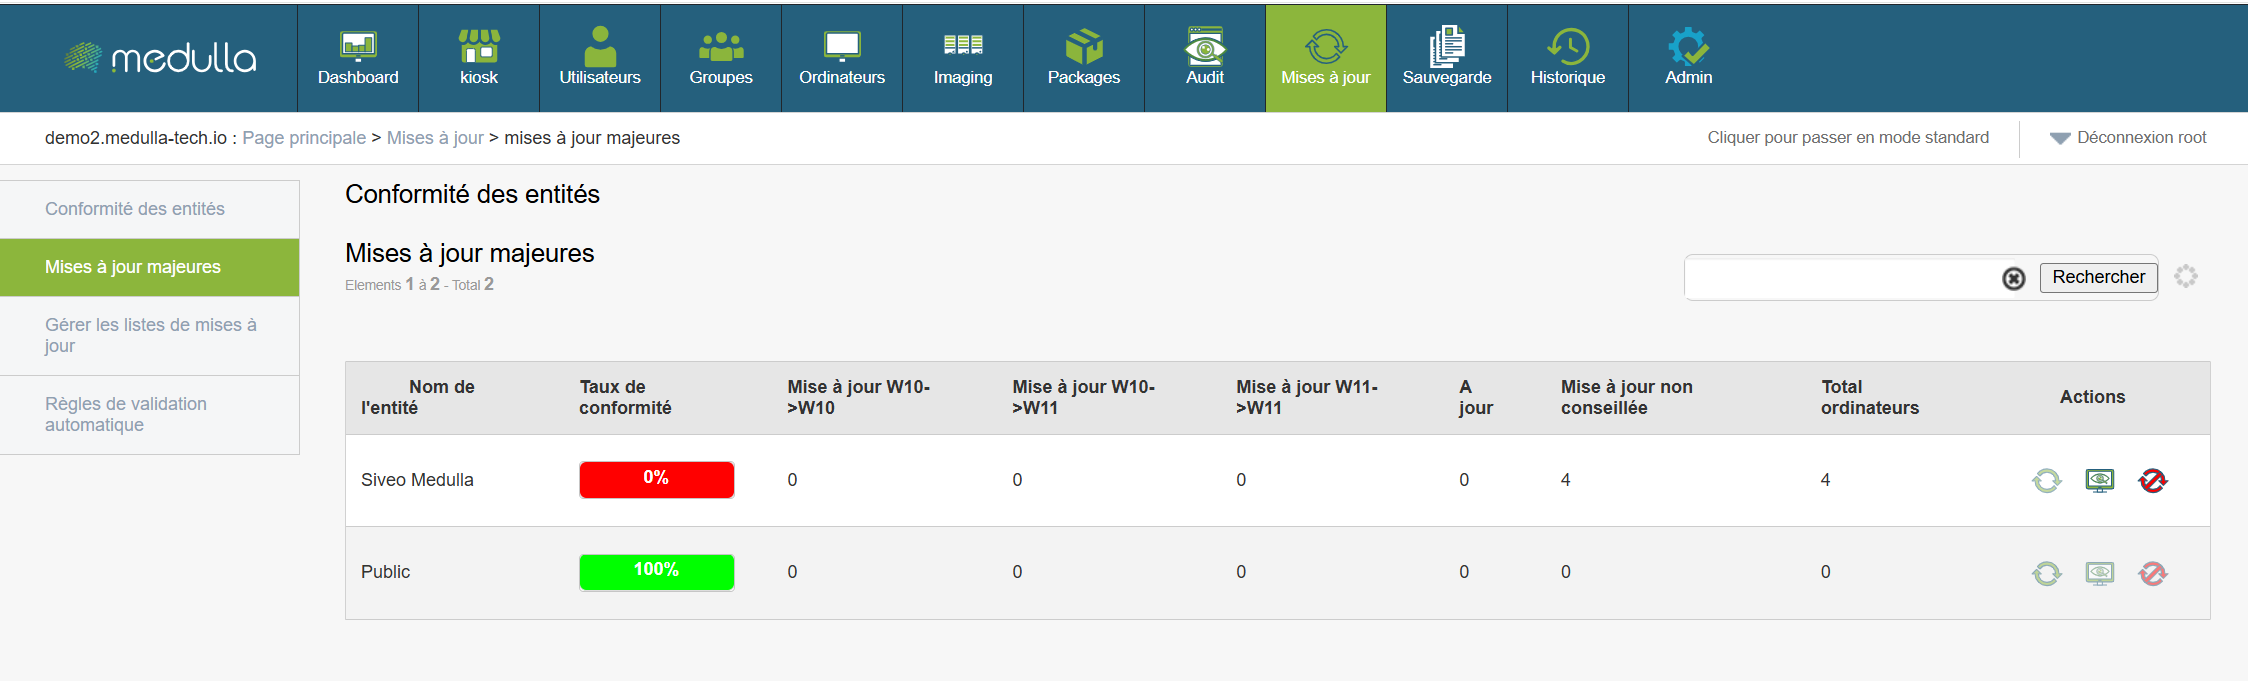The height and width of the screenshot is (681, 2248).
Task: Click red prohibited icon for Siveo Medulla
Action: point(2152,481)
